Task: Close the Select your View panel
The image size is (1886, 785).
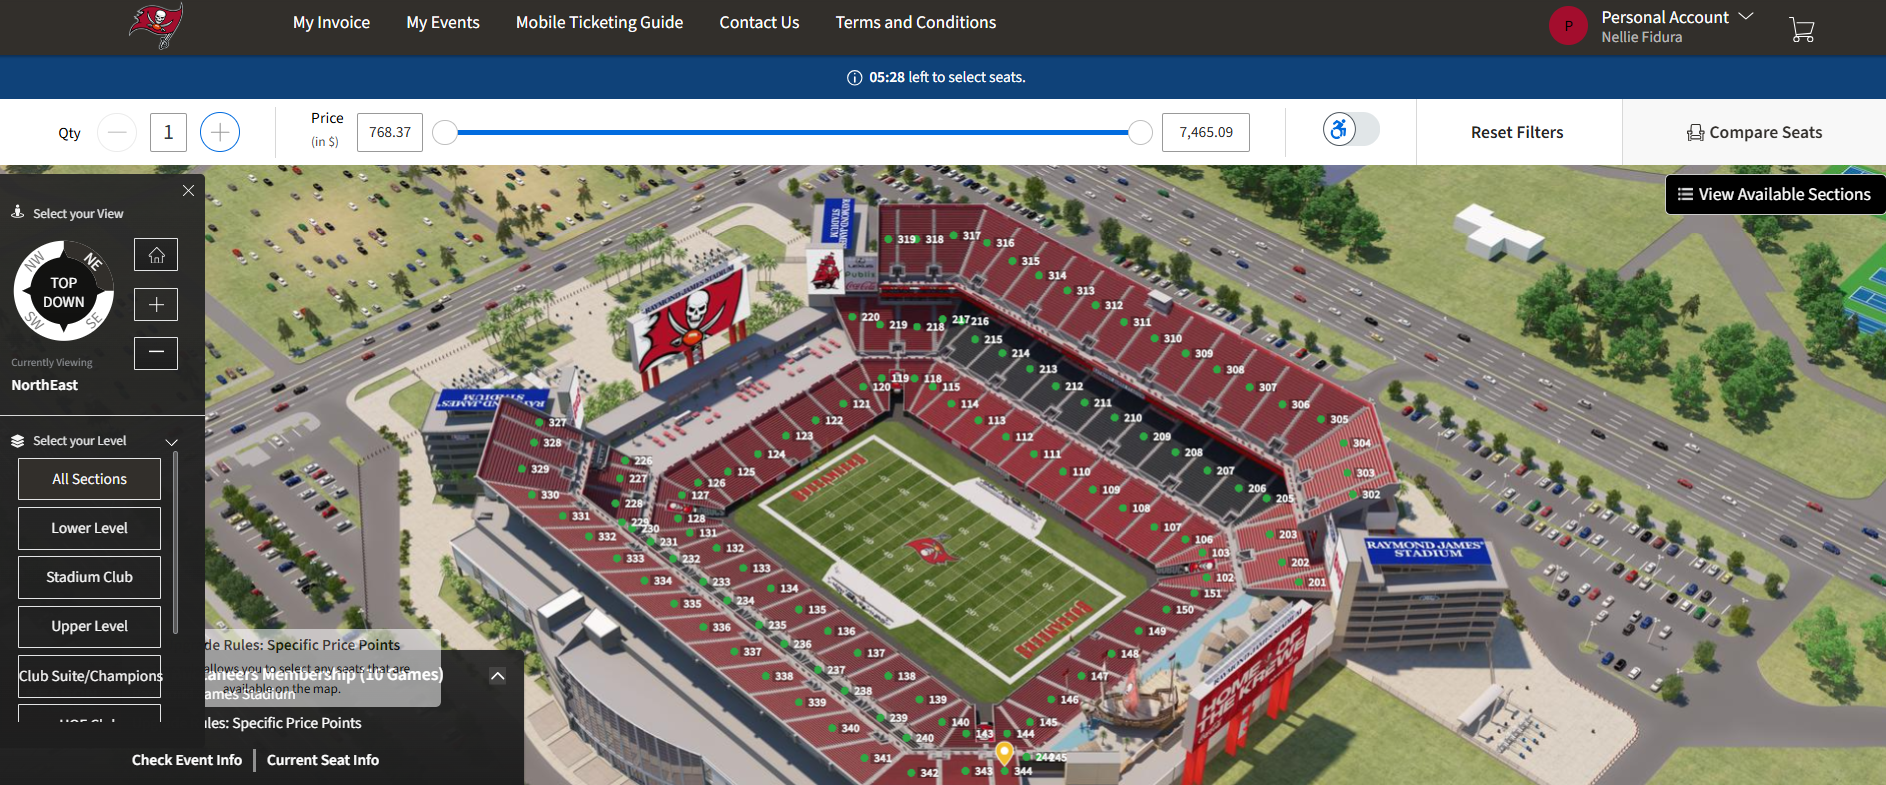Action: pos(188,190)
